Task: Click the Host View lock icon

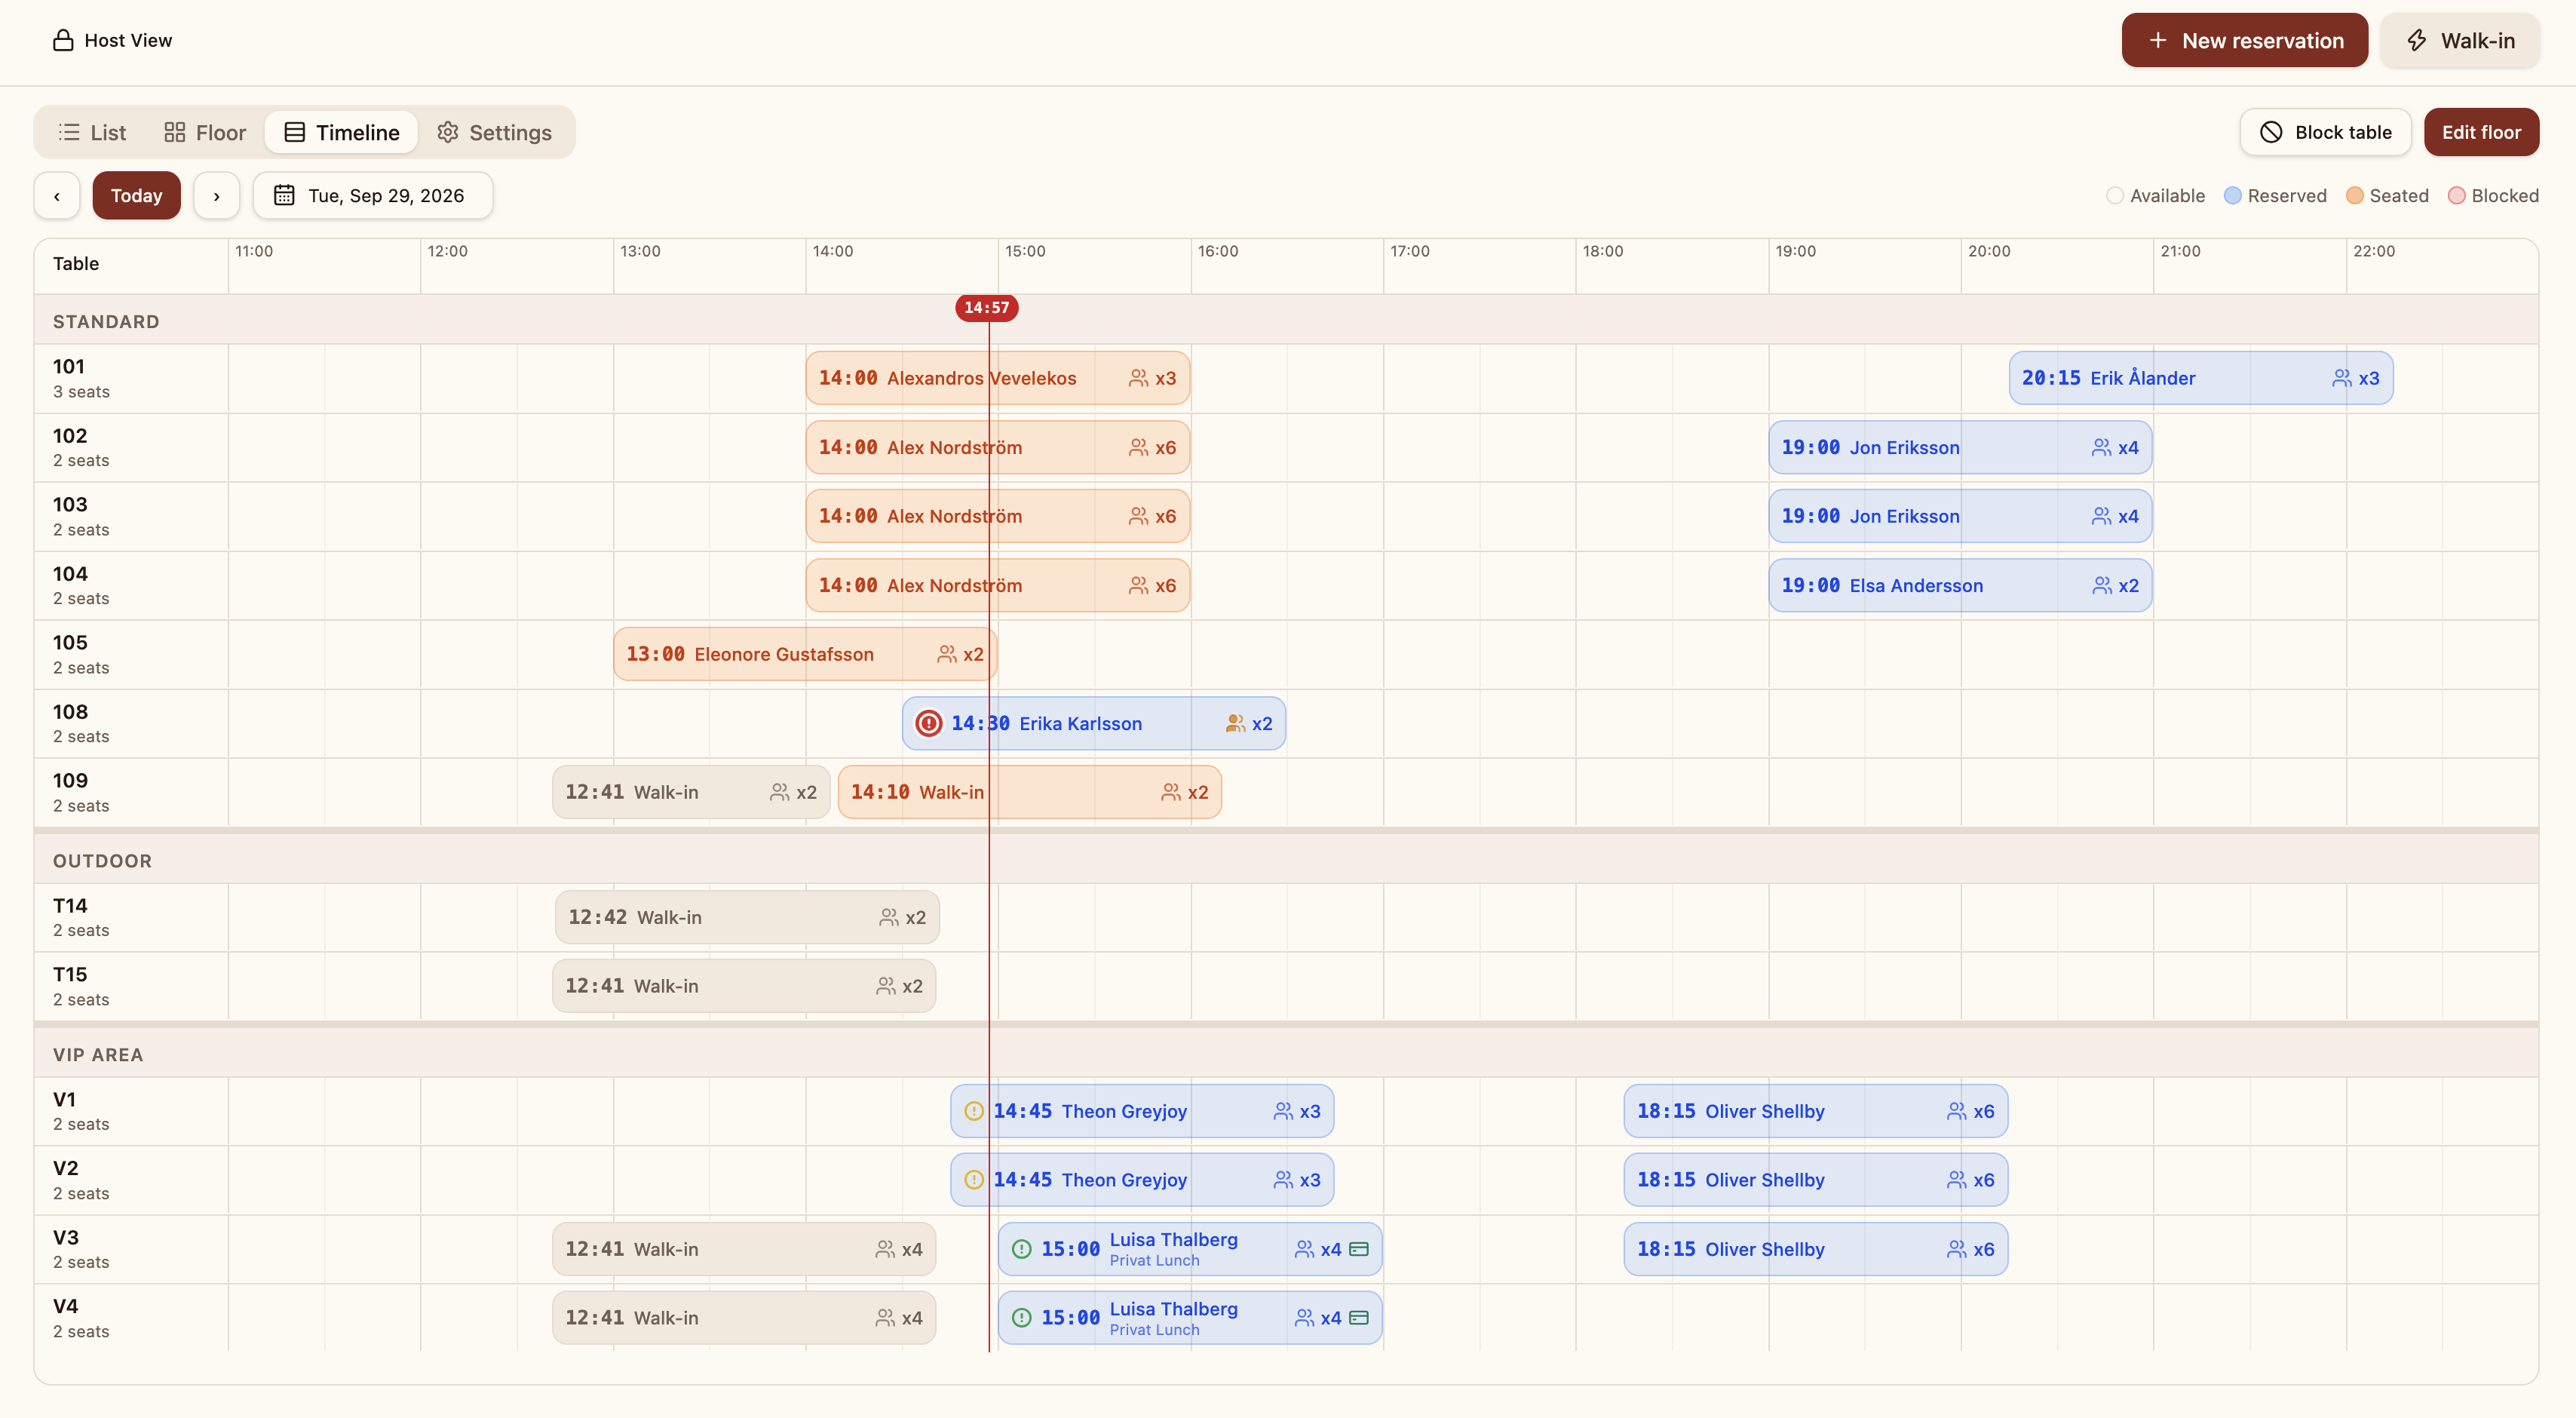Action: click(x=63, y=40)
